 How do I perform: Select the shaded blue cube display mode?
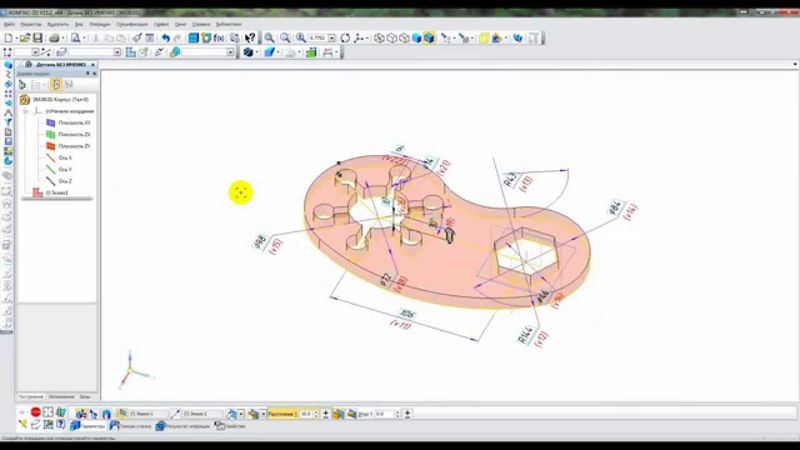pyautogui.click(x=417, y=38)
